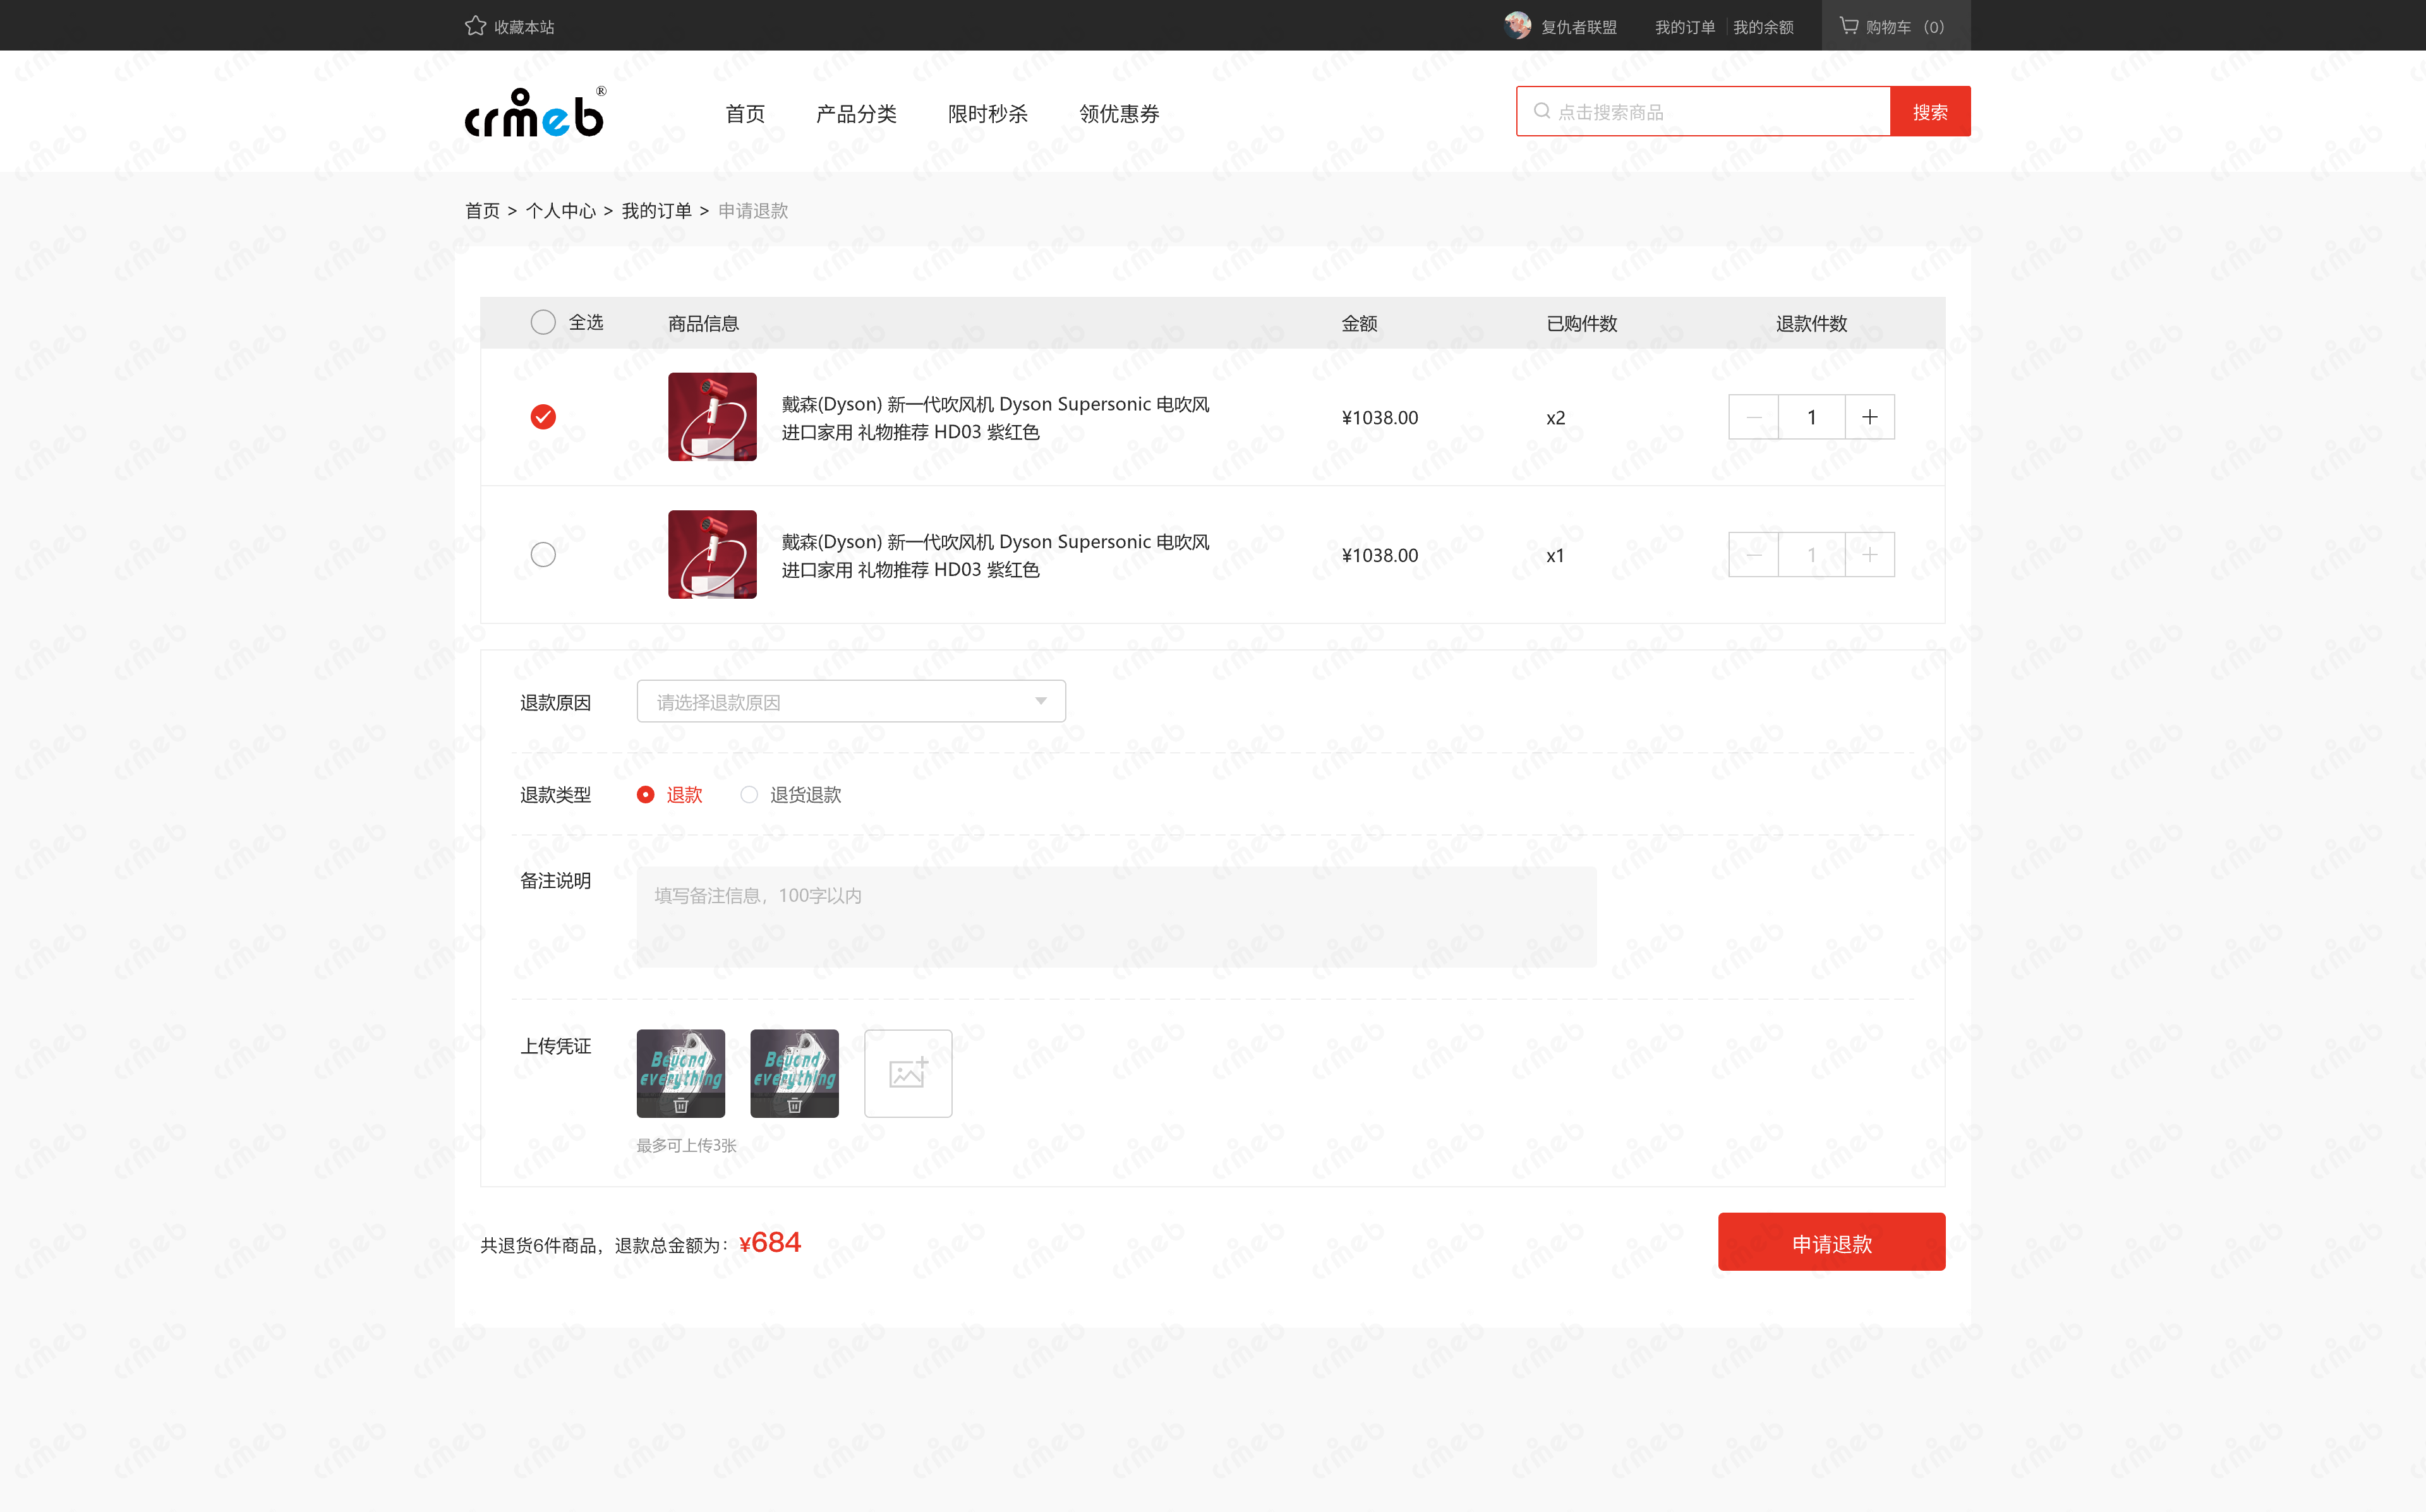Focus the 备注说明 remark text area
The image size is (2426, 1512).
pyautogui.click(x=1115, y=916)
